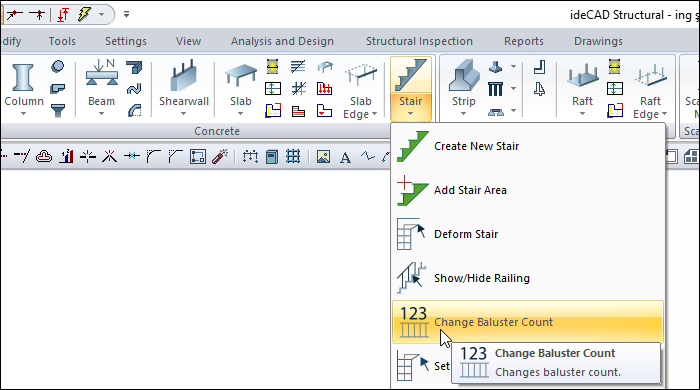Expand the Strip dropdown arrow

(463, 114)
